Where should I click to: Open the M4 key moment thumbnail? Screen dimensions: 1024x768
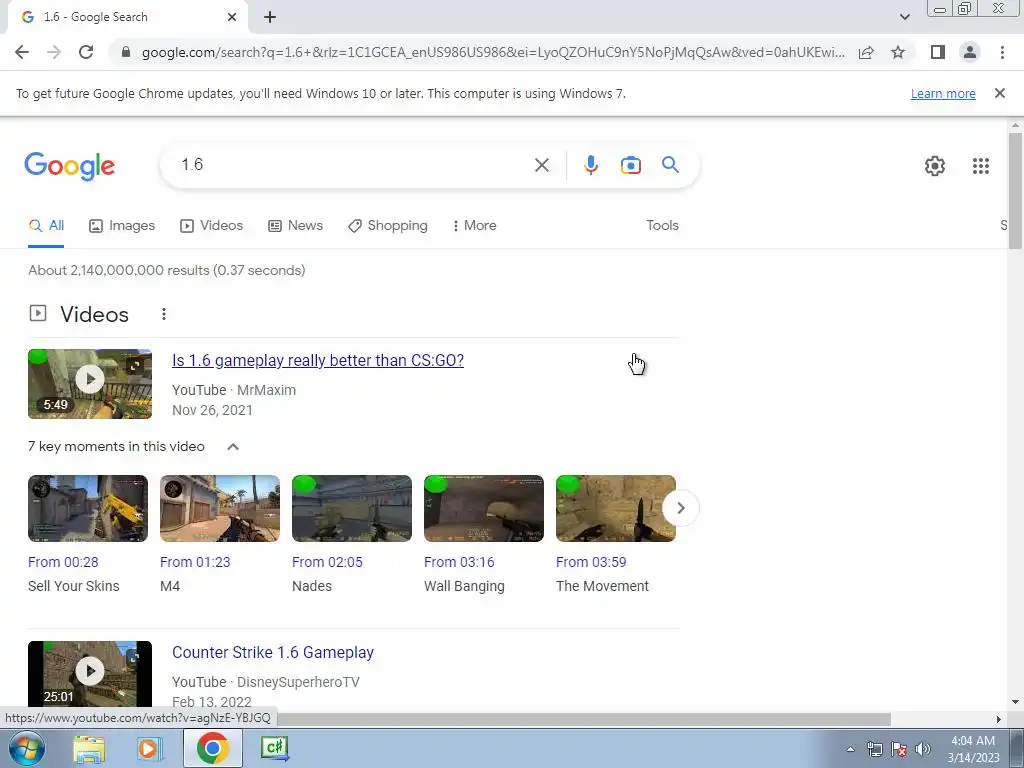[219, 508]
